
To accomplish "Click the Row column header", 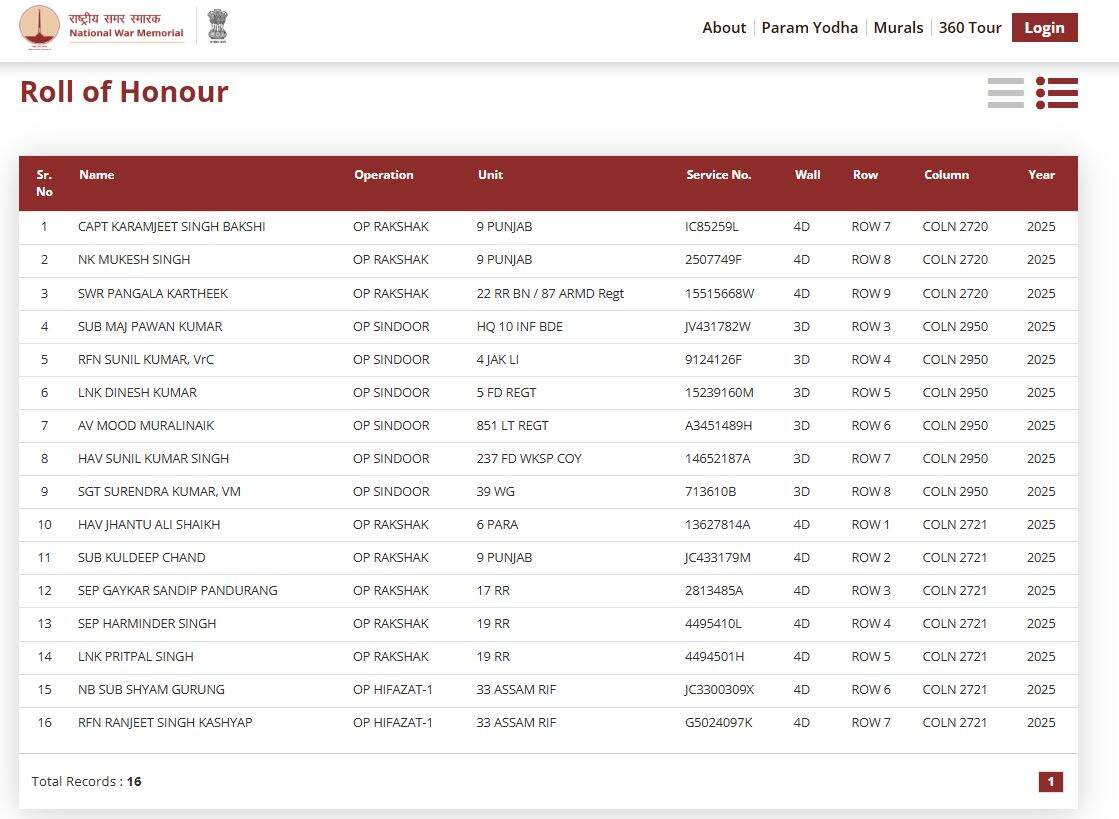I will 865,175.
